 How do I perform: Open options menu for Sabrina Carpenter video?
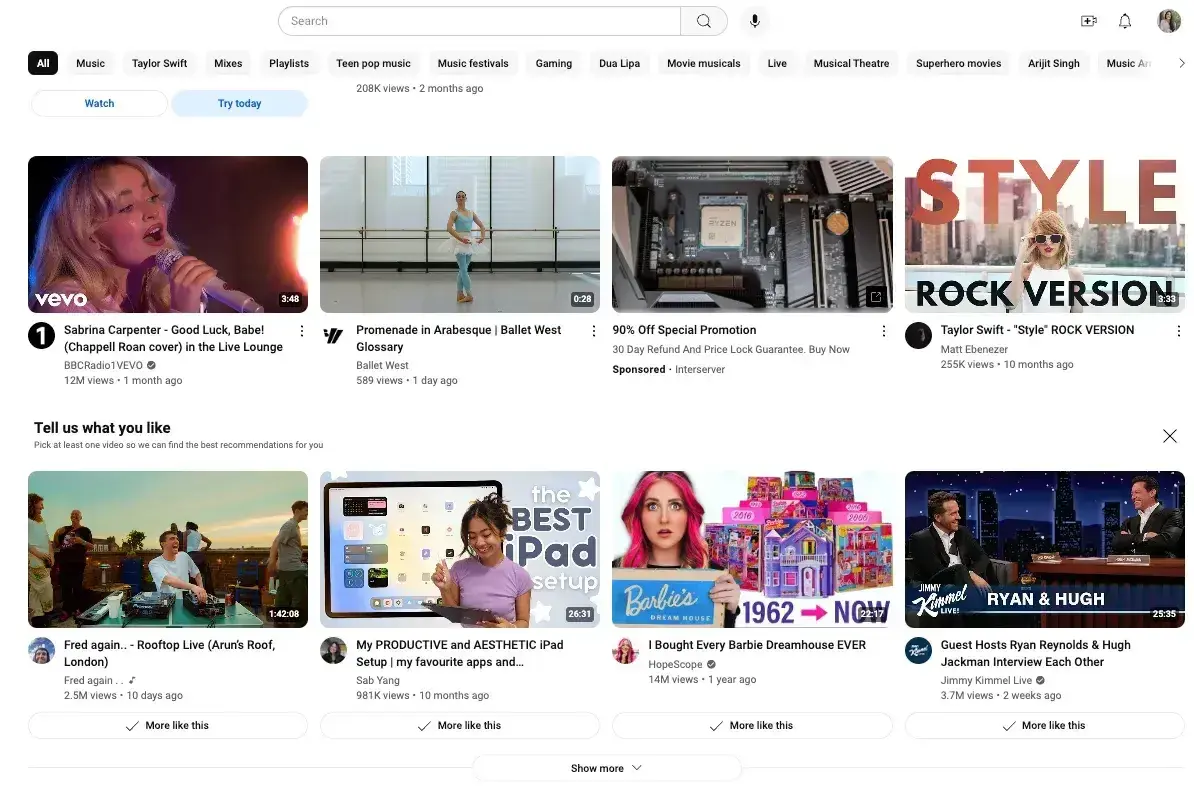click(302, 331)
